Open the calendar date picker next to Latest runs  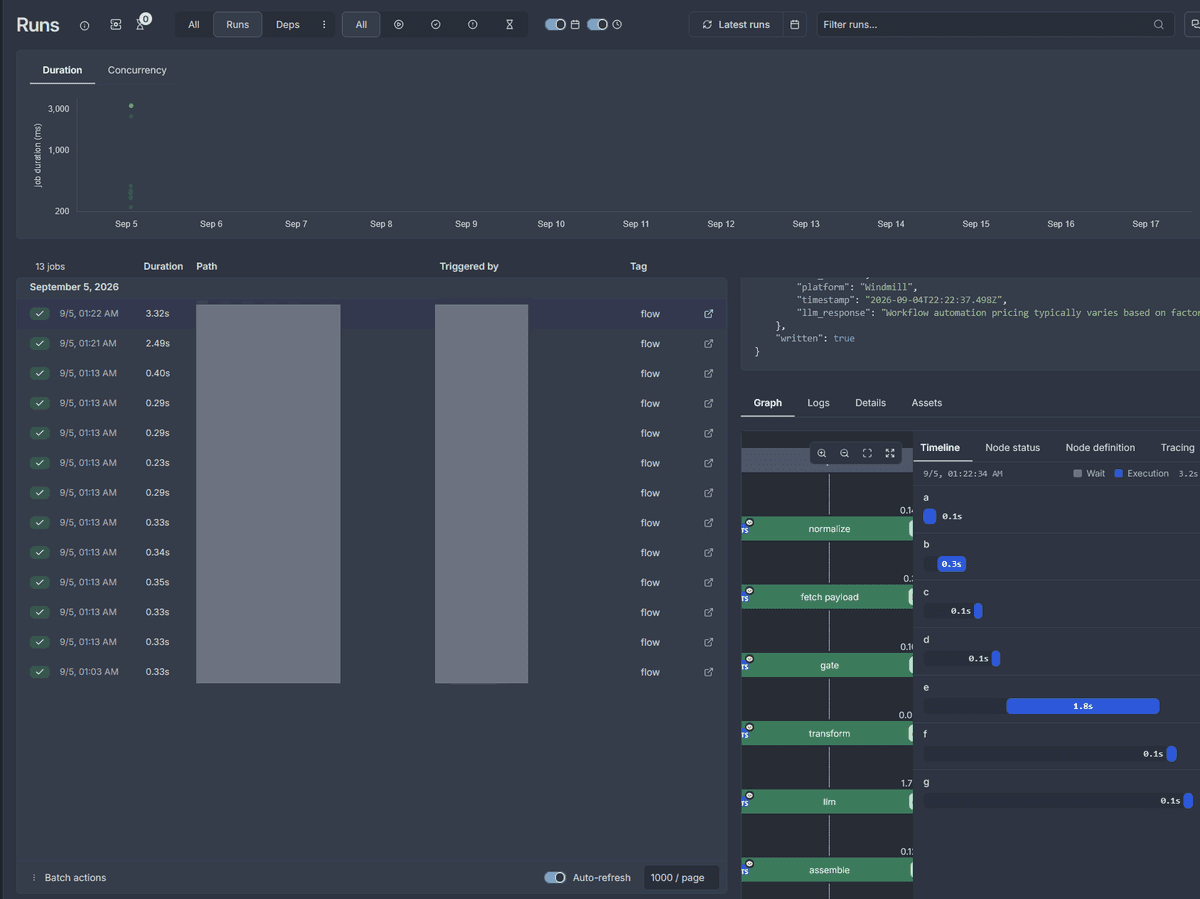click(795, 24)
